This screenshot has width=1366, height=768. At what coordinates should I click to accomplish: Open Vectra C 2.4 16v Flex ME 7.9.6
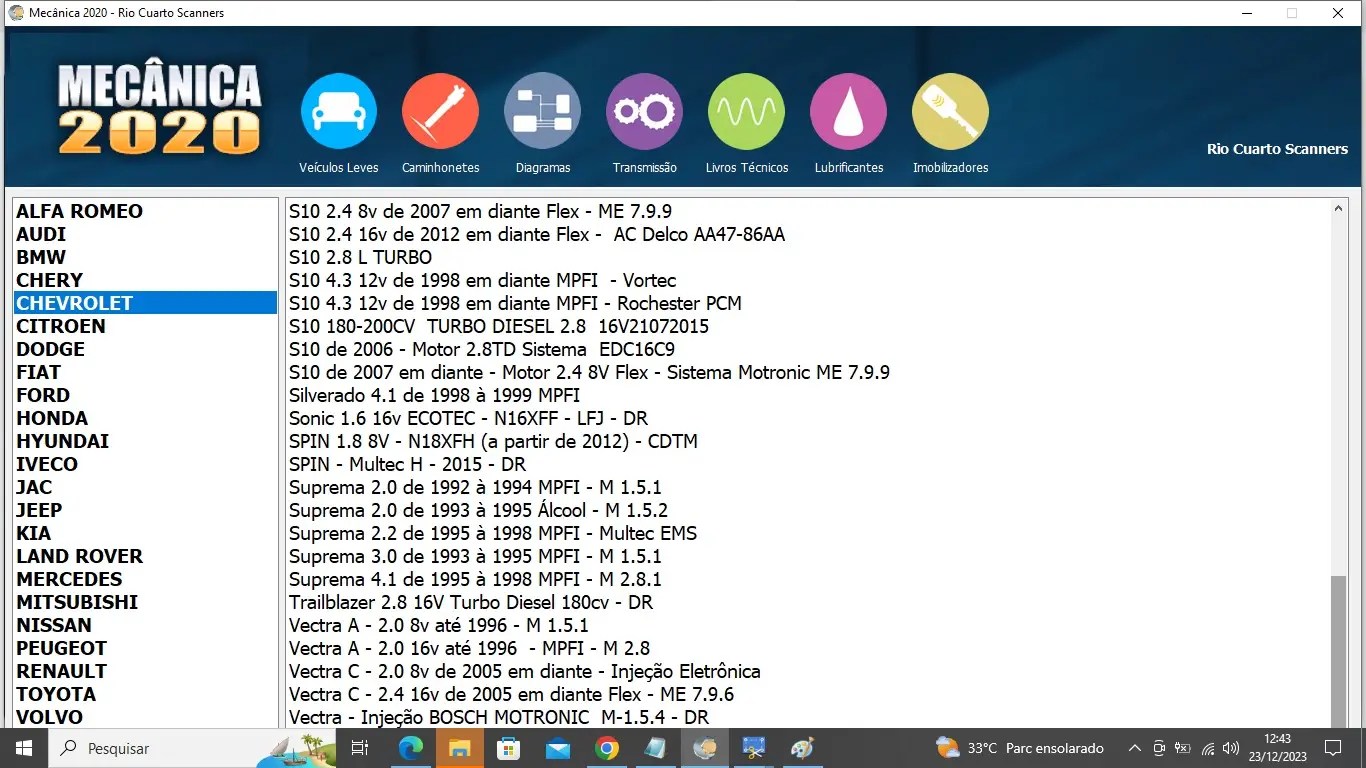point(512,694)
